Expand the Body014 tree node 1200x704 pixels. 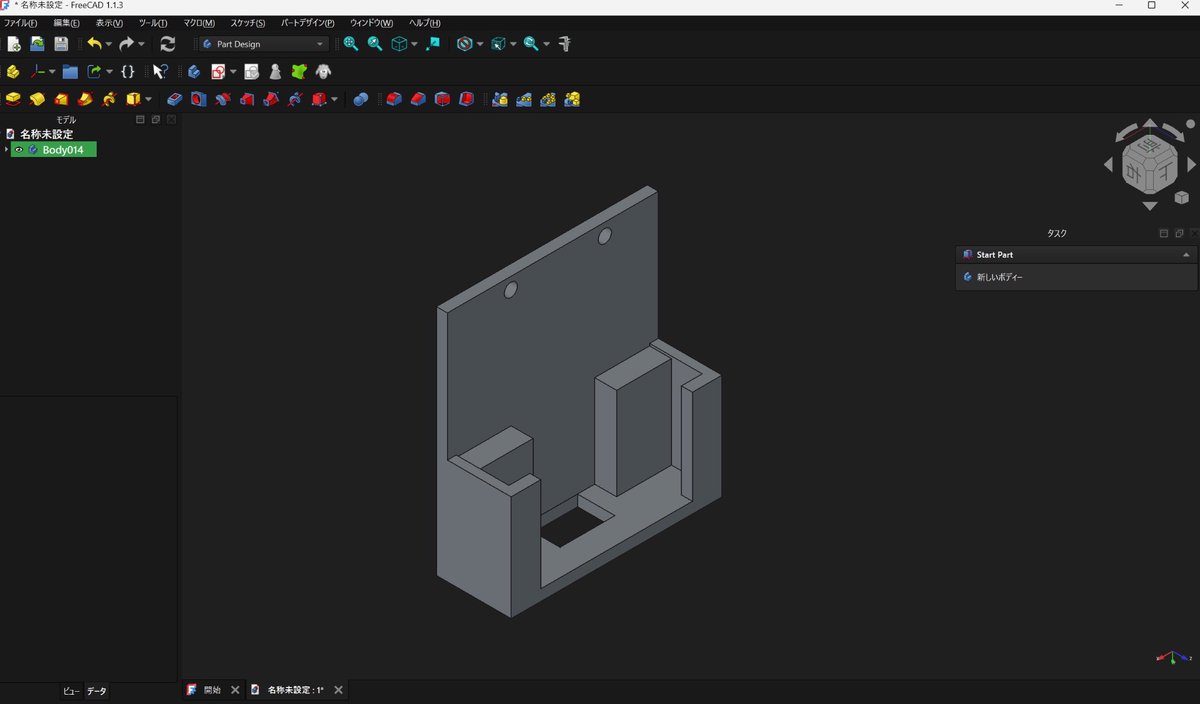click(x=6, y=150)
